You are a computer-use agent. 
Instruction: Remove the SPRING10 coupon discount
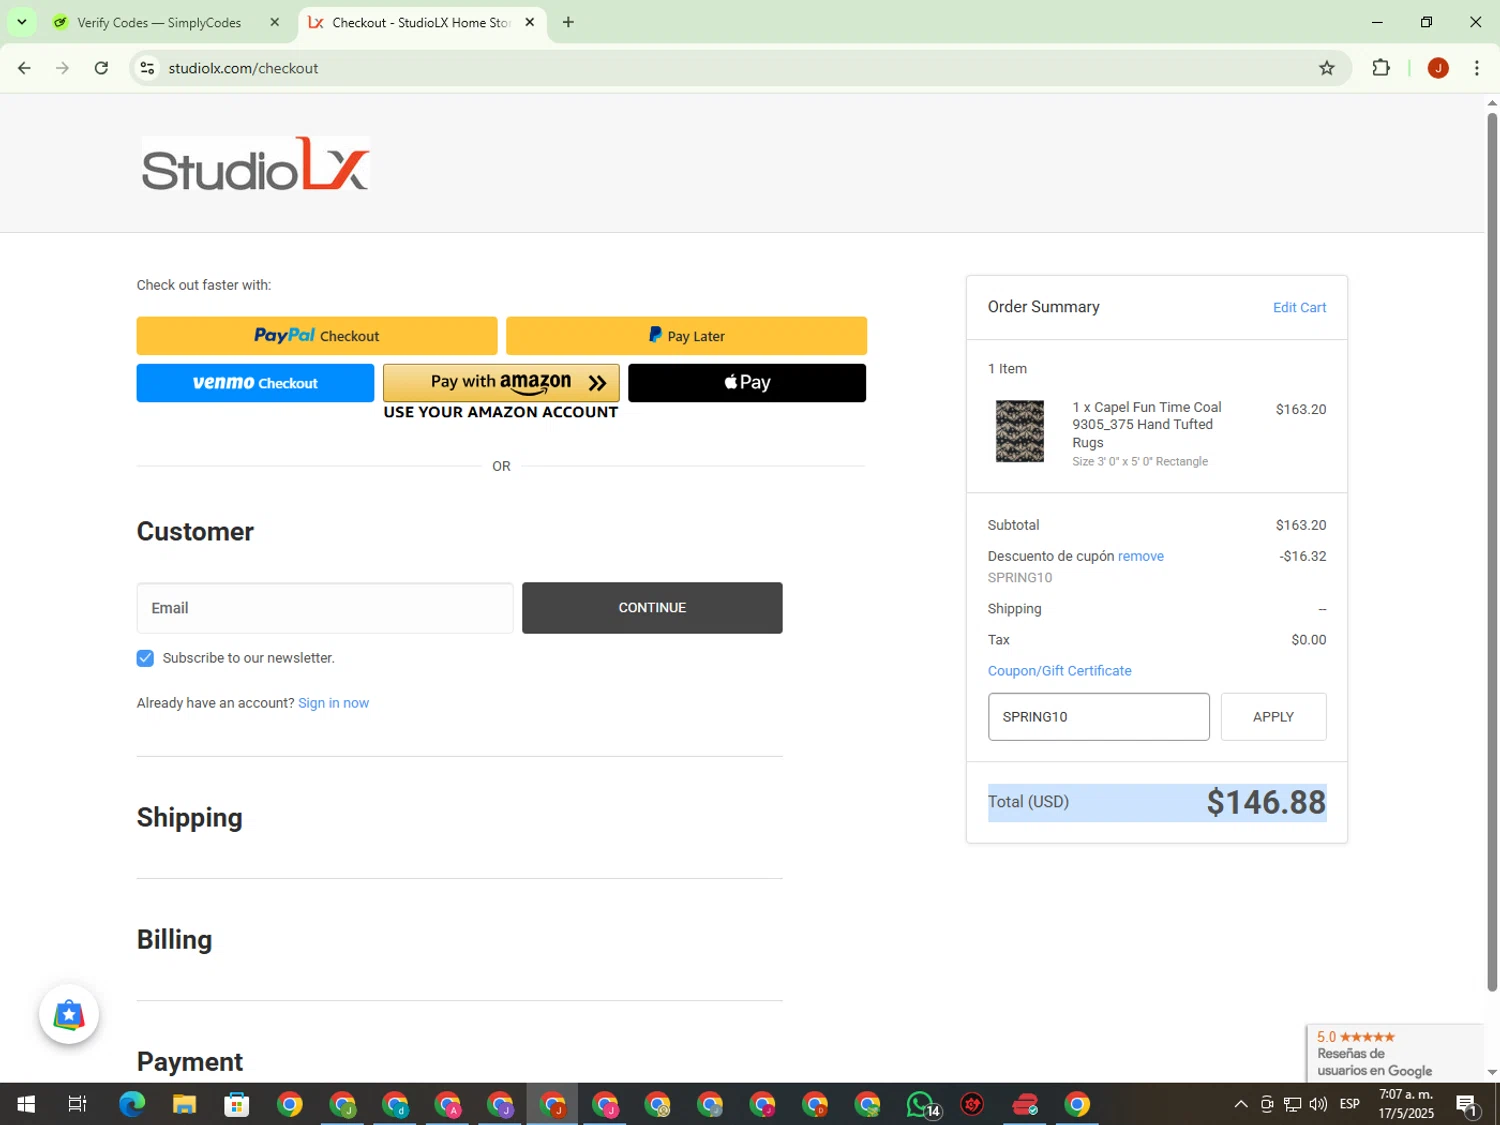(x=1141, y=556)
